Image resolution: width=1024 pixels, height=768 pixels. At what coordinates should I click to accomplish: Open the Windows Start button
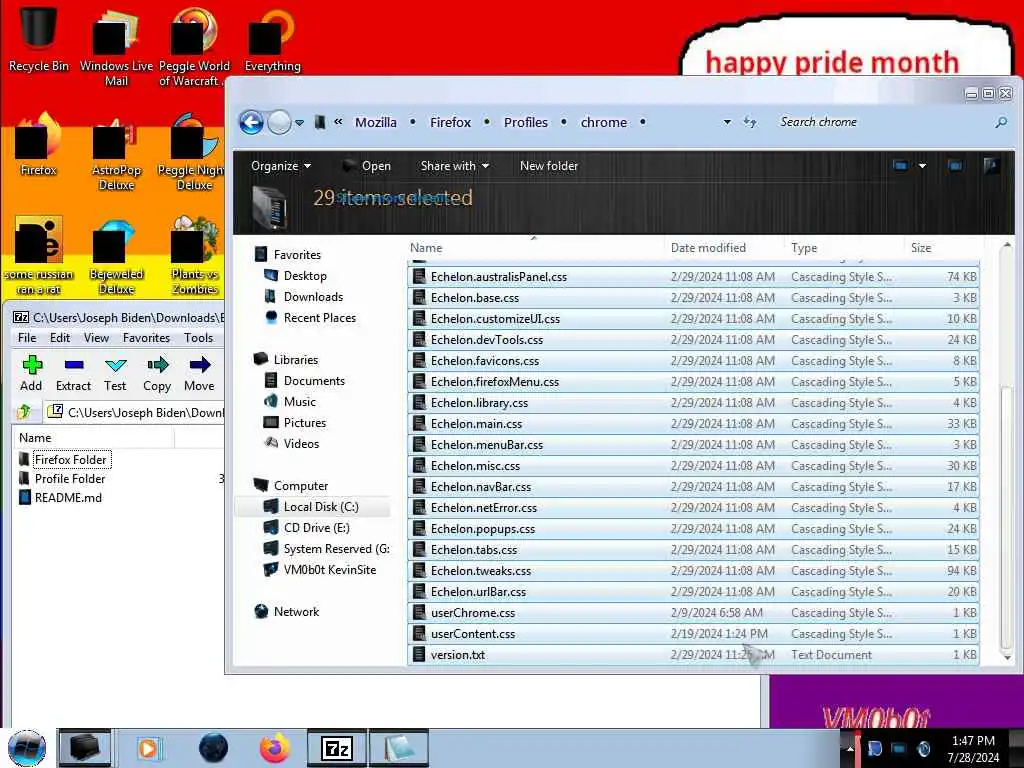pyautogui.click(x=27, y=748)
